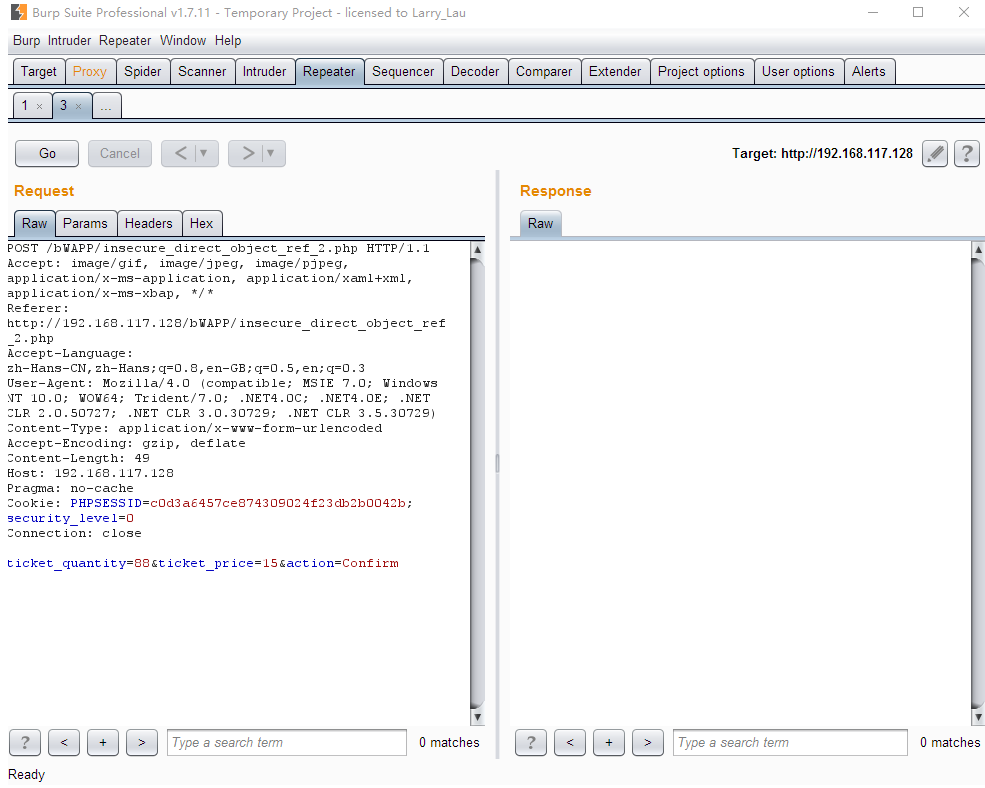The width and height of the screenshot is (985, 788).
Task: Open the Alerts tab
Action: pyautogui.click(x=869, y=72)
